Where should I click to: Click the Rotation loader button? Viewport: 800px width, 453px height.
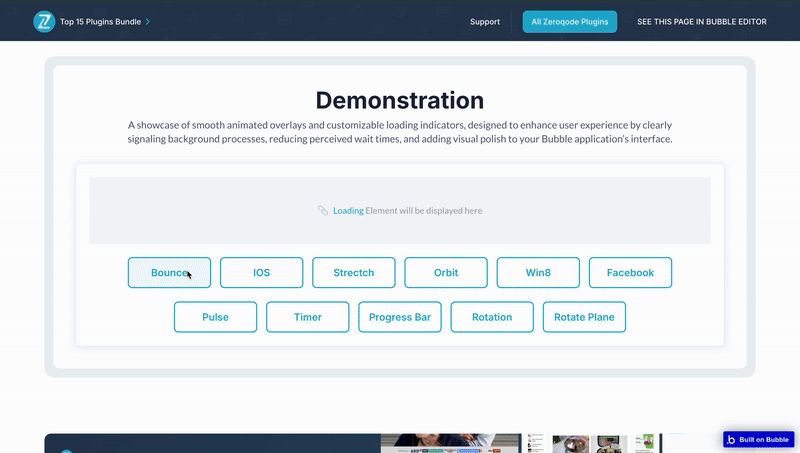[x=492, y=317]
